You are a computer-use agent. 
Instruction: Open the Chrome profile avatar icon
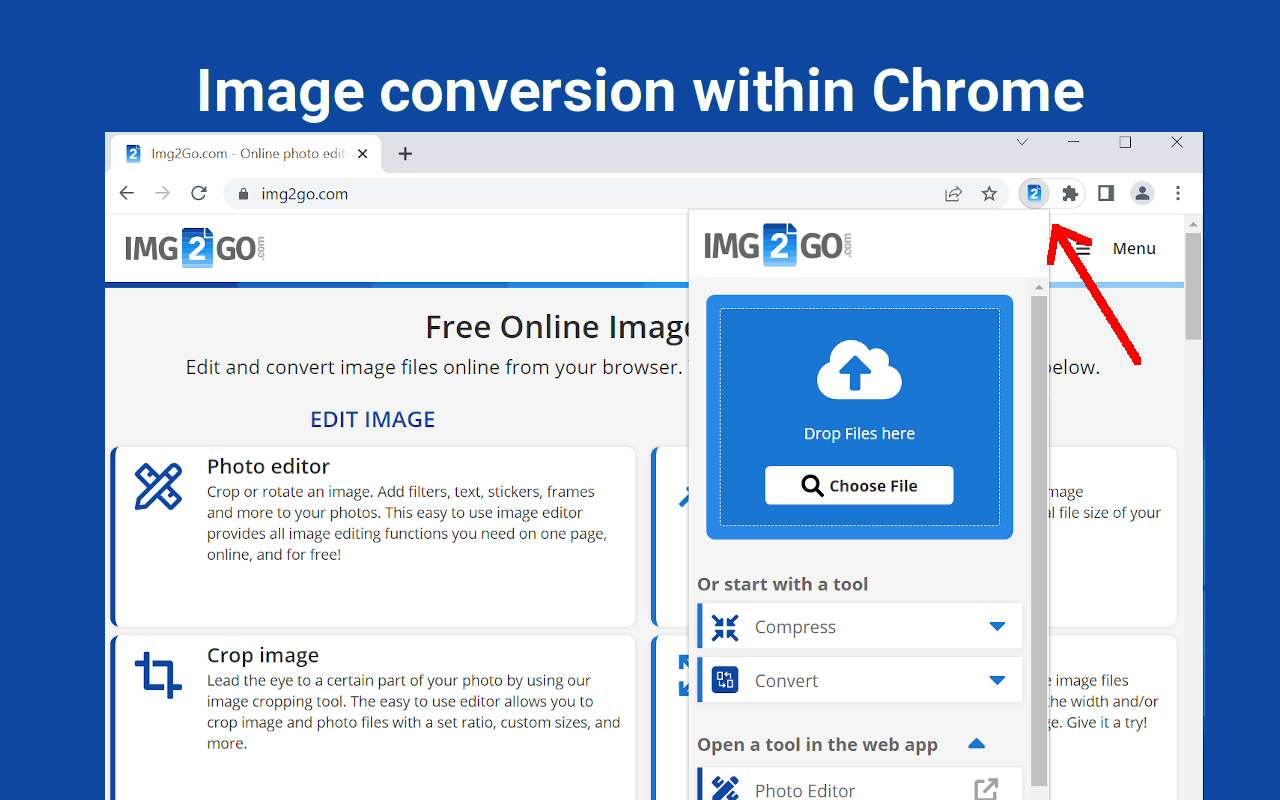click(x=1142, y=194)
